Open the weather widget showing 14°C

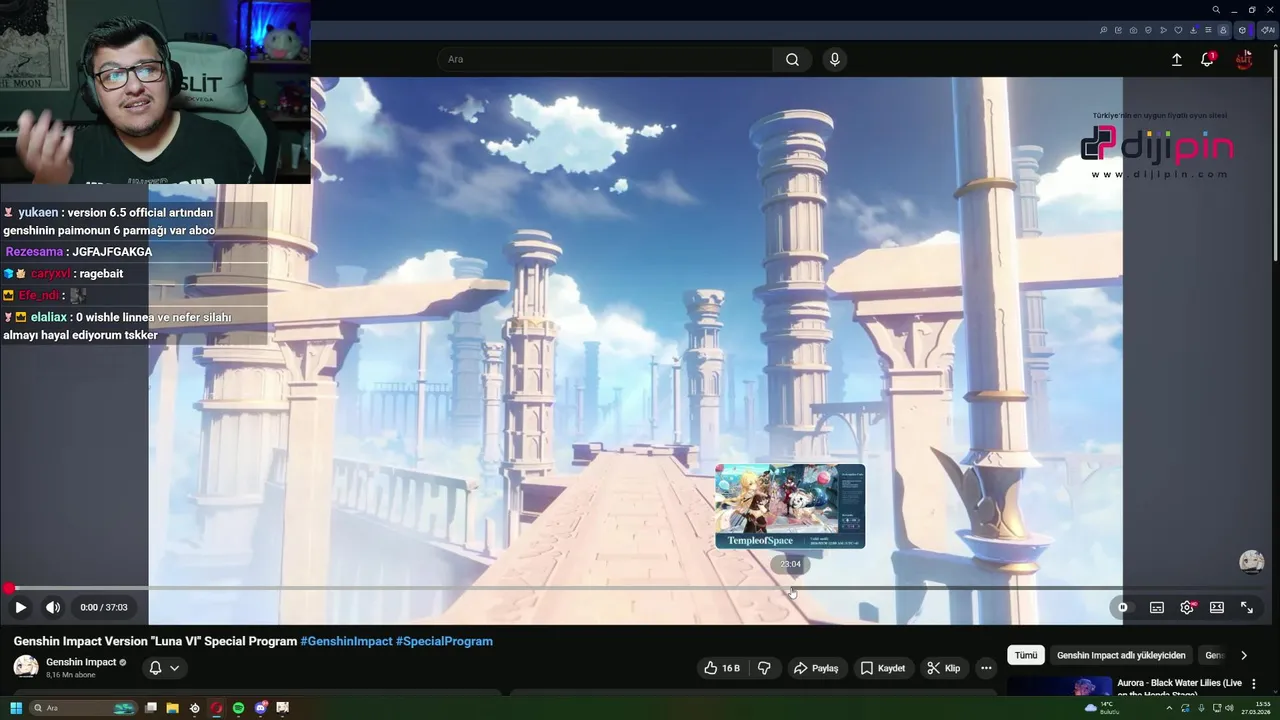click(1103, 708)
